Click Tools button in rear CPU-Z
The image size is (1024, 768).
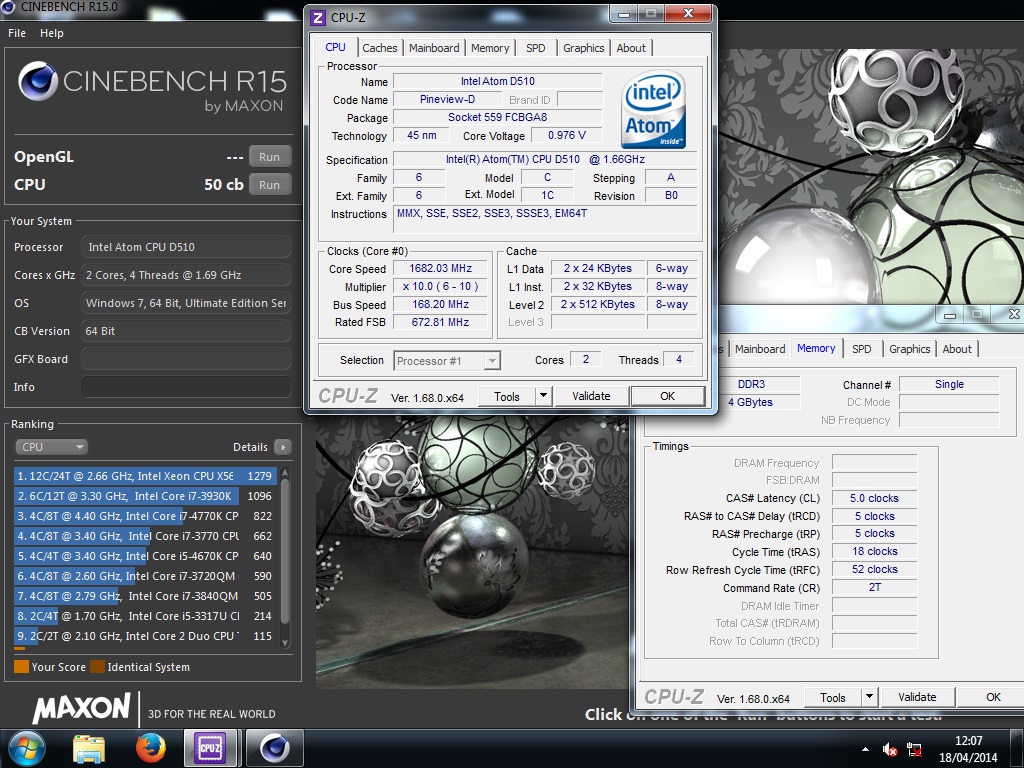pyautogui.click(x=833, y=697)
